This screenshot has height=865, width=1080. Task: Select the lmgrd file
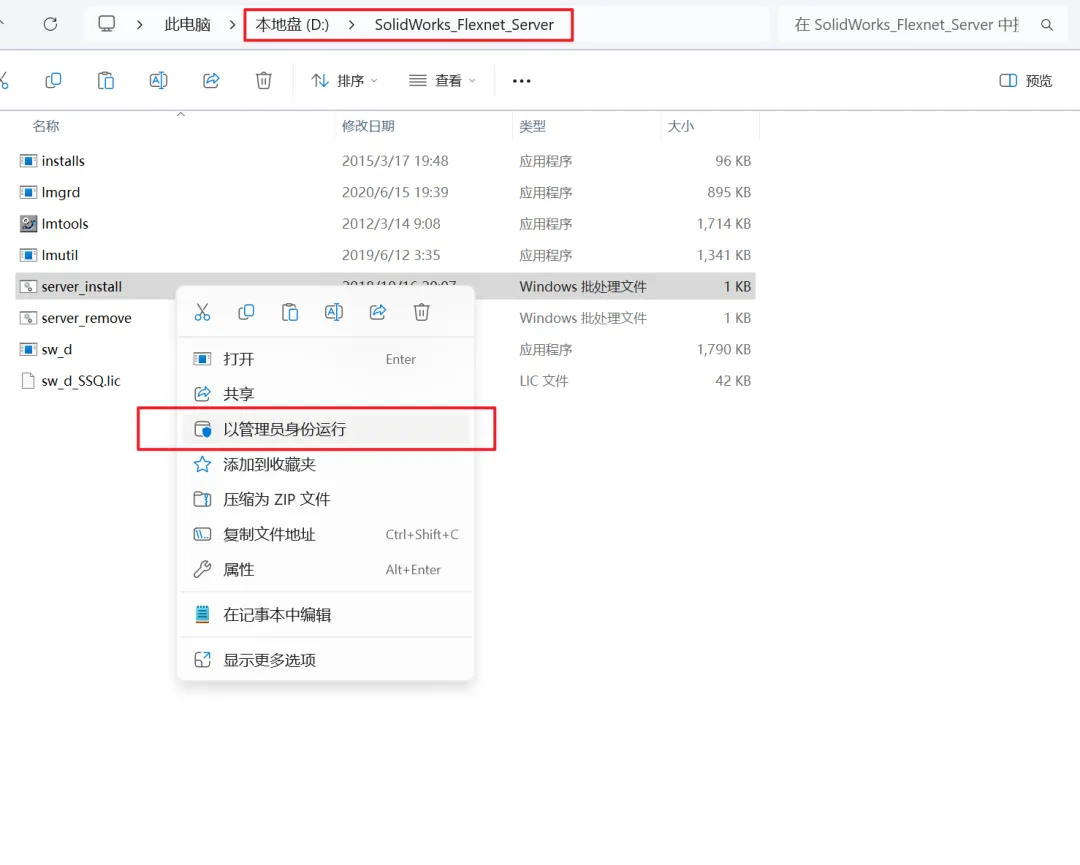coord(61,192)
